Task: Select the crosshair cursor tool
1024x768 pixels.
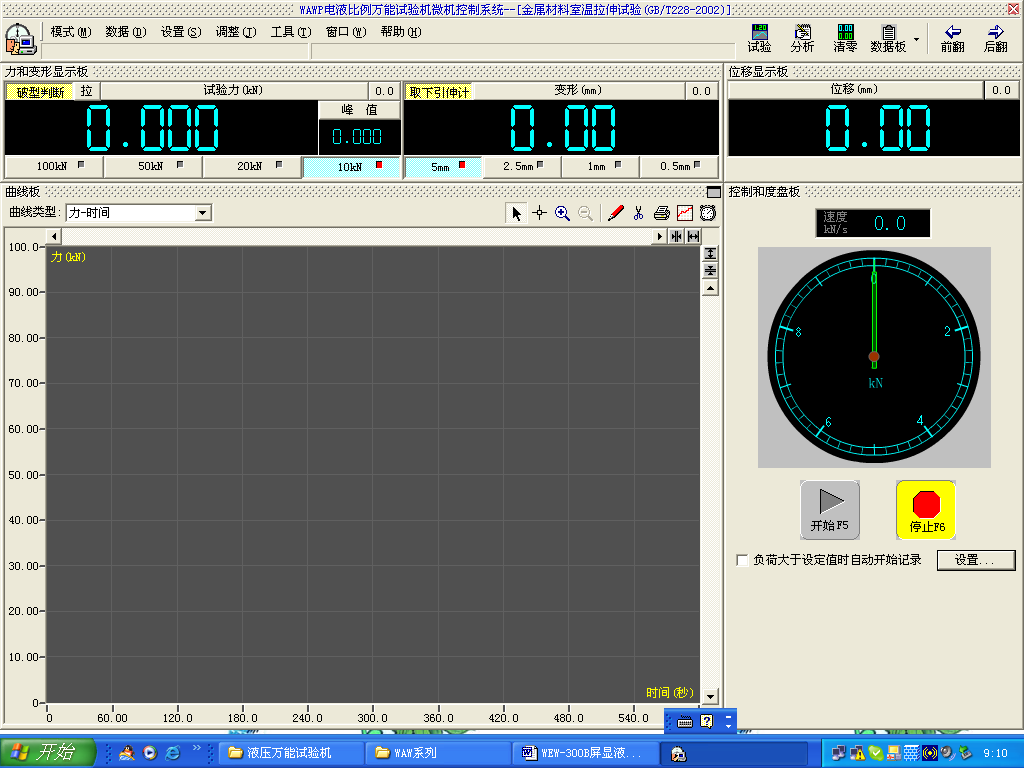Action: 539,213
